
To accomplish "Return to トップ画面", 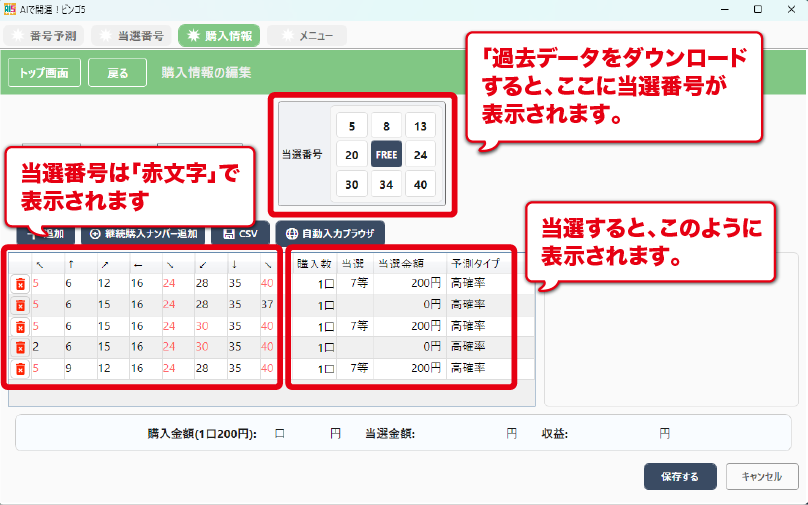I will [x=44, y=73].
